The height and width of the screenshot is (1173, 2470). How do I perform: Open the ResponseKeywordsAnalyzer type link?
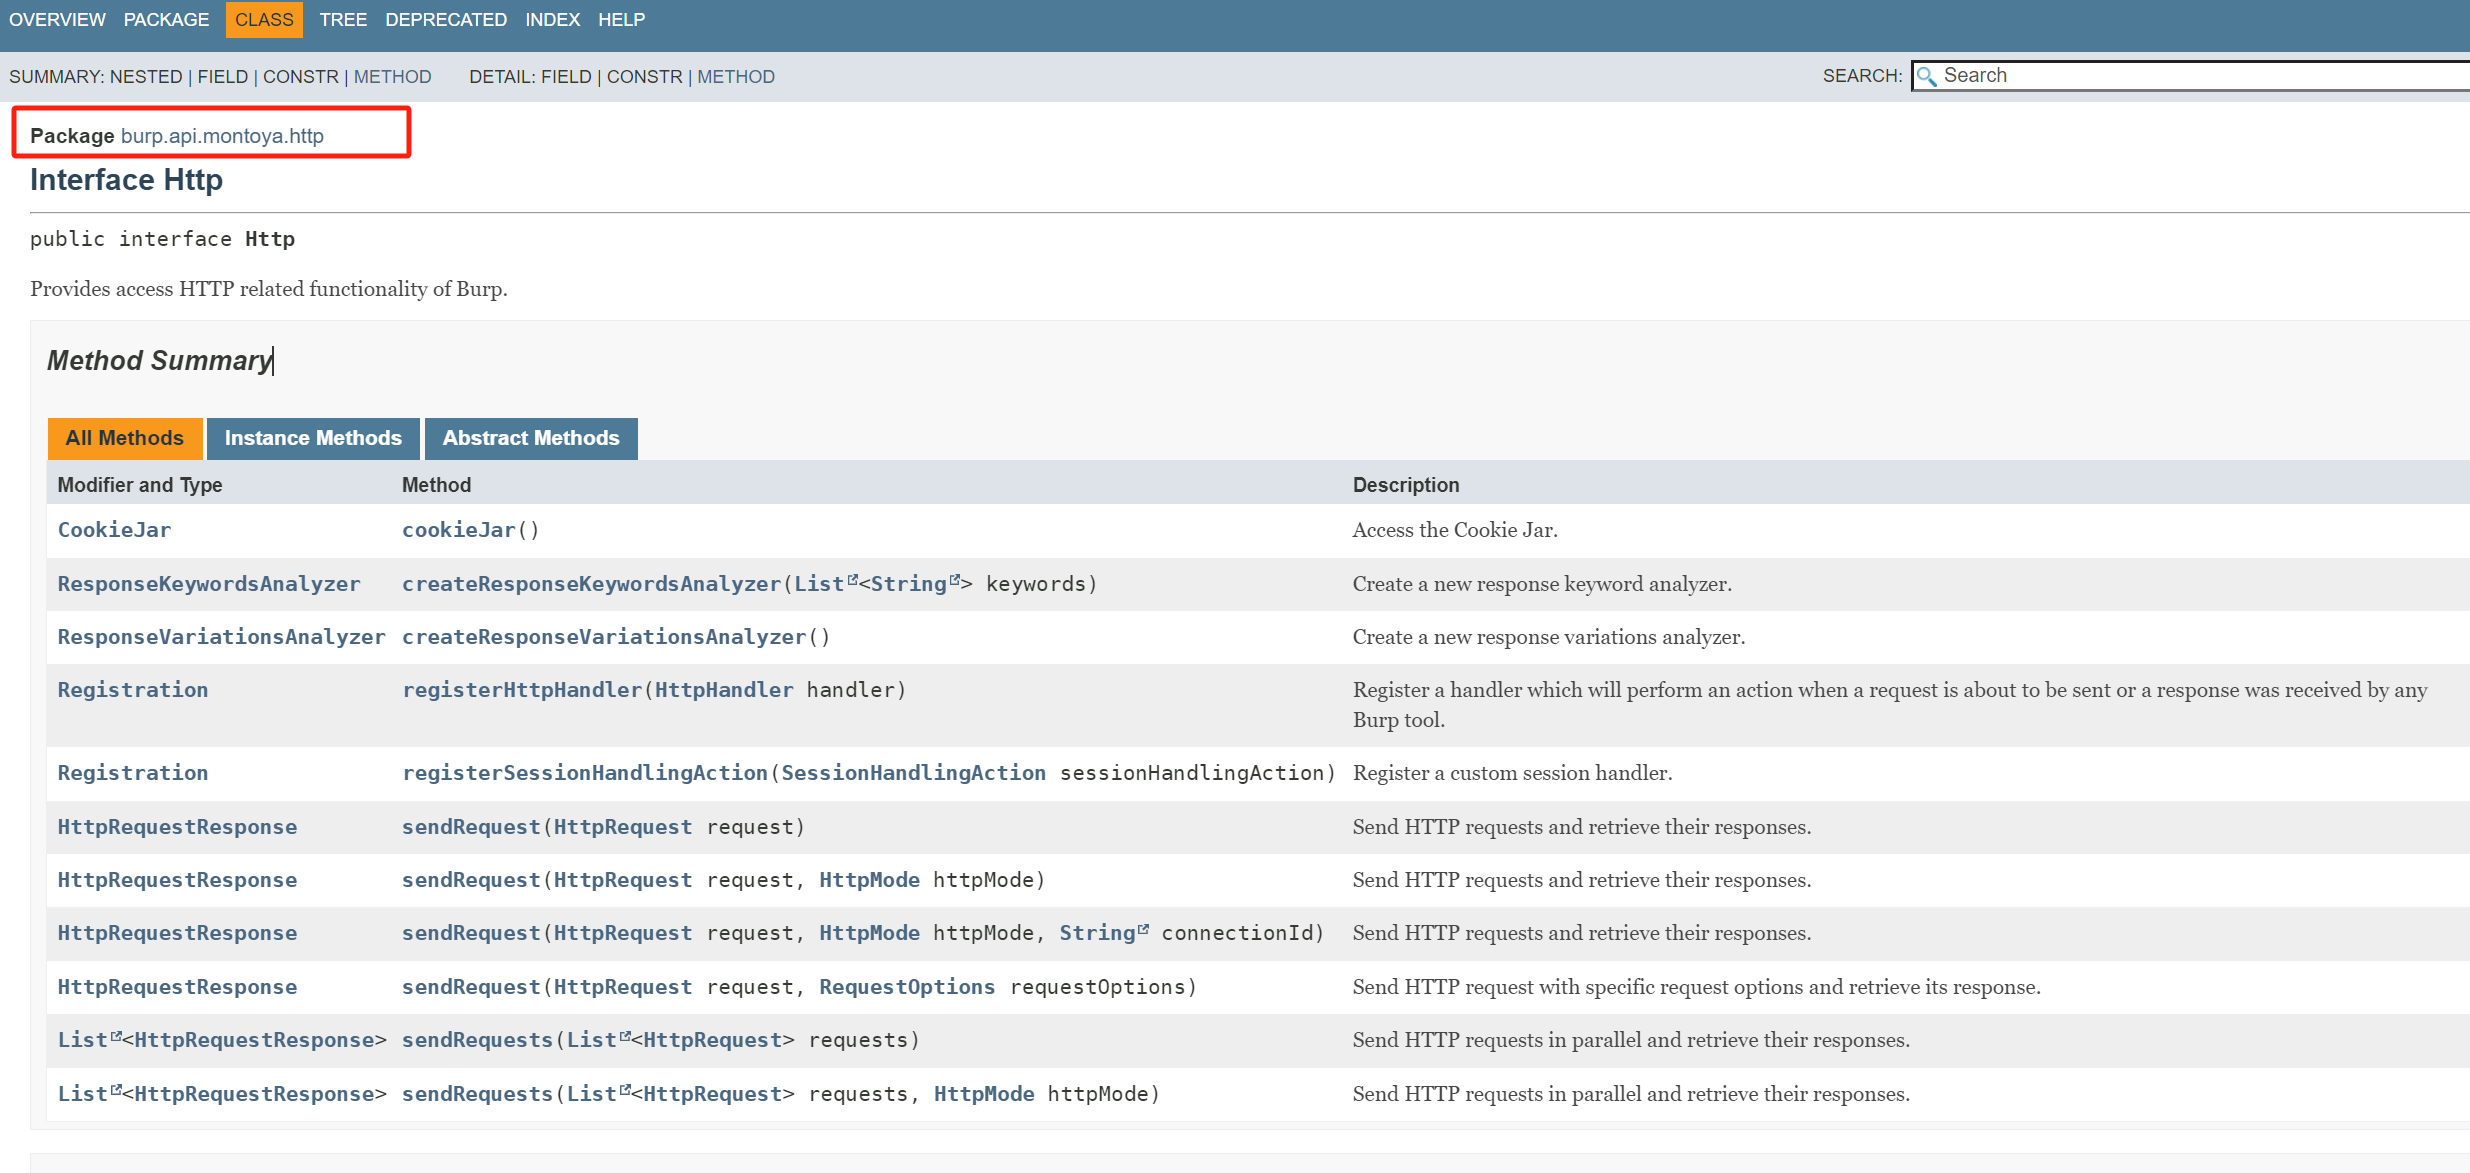(x=208, y=584)
